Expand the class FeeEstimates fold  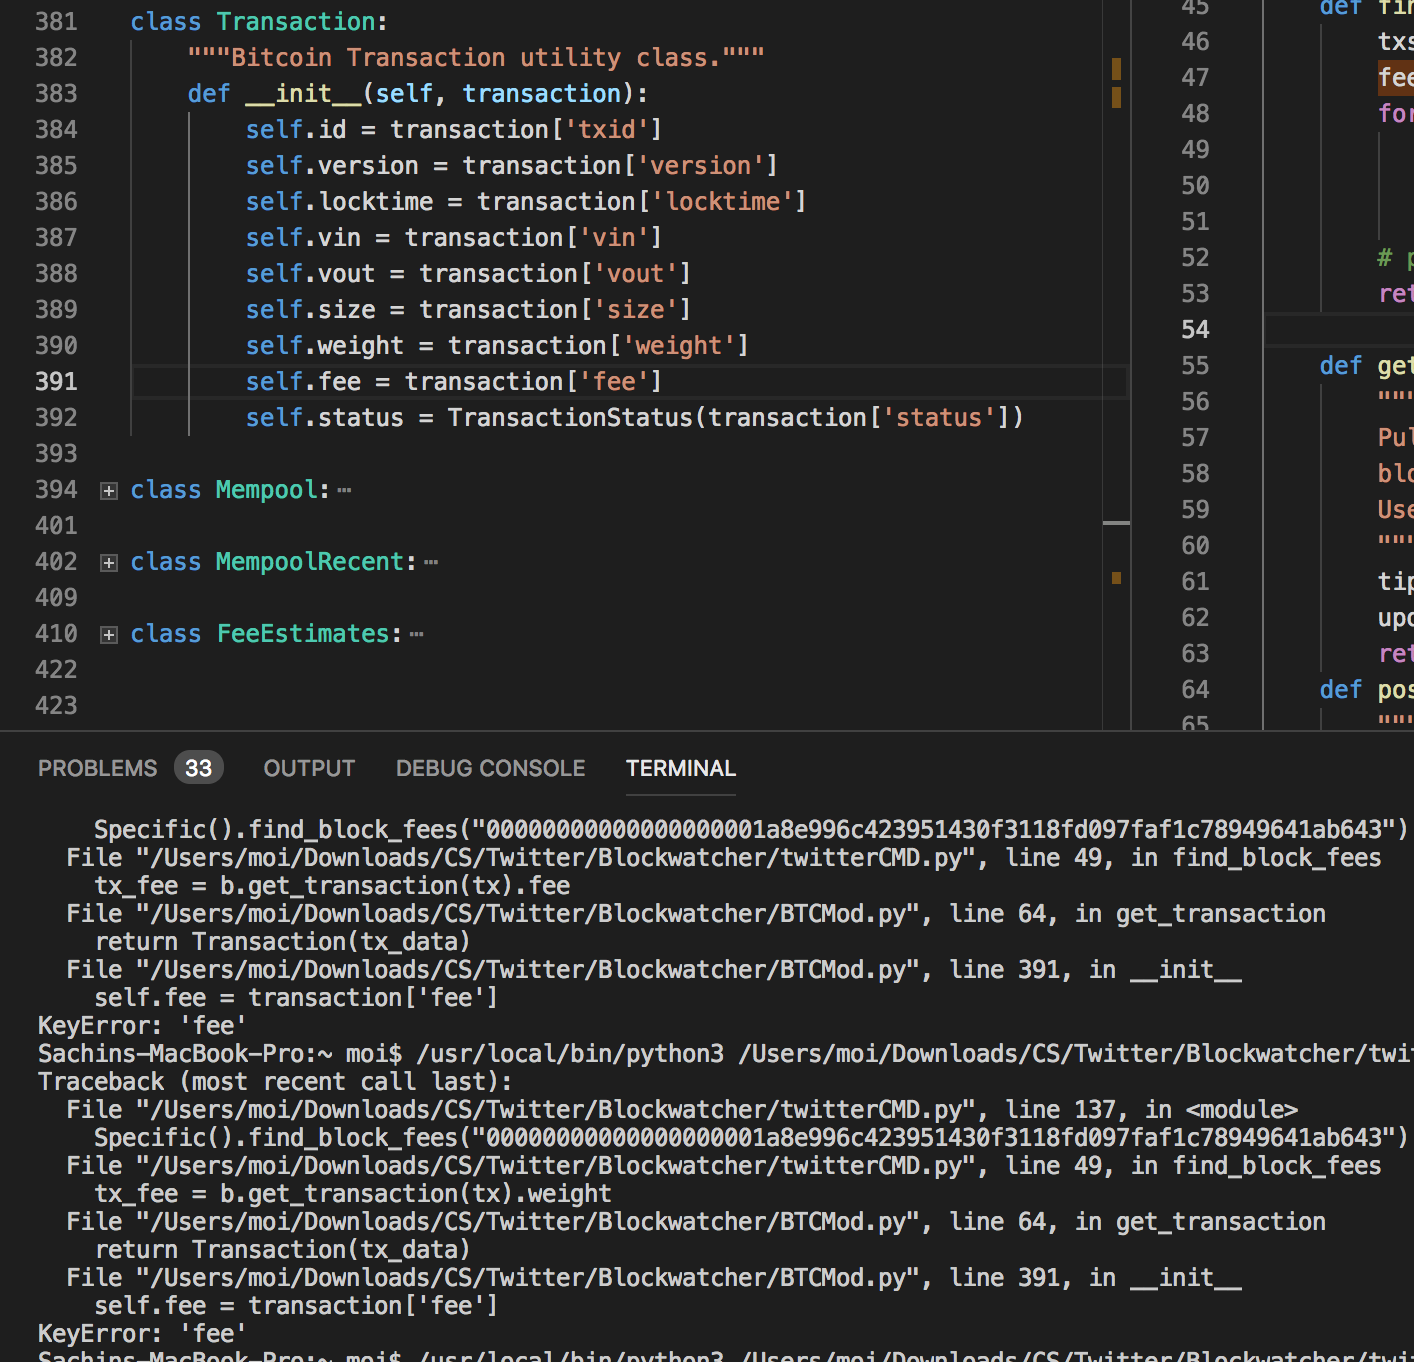pos(108,633)
